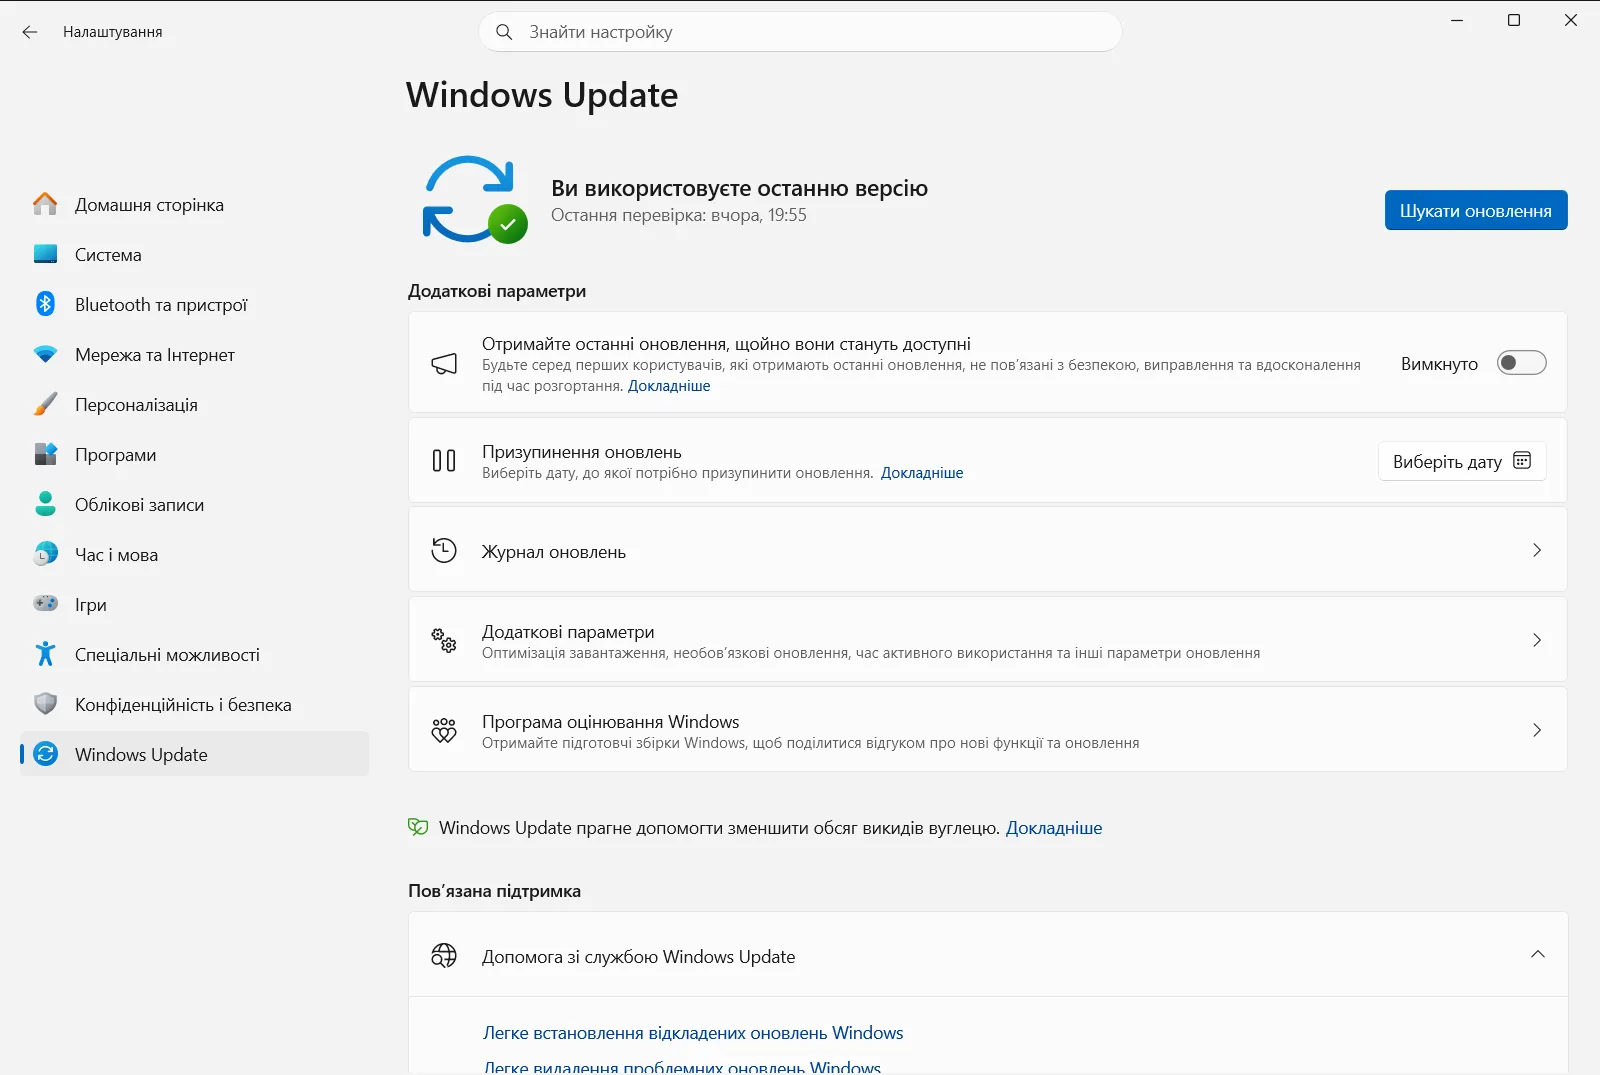Click the Windows Update sync icon in sidebar

[x=45, y=754]
